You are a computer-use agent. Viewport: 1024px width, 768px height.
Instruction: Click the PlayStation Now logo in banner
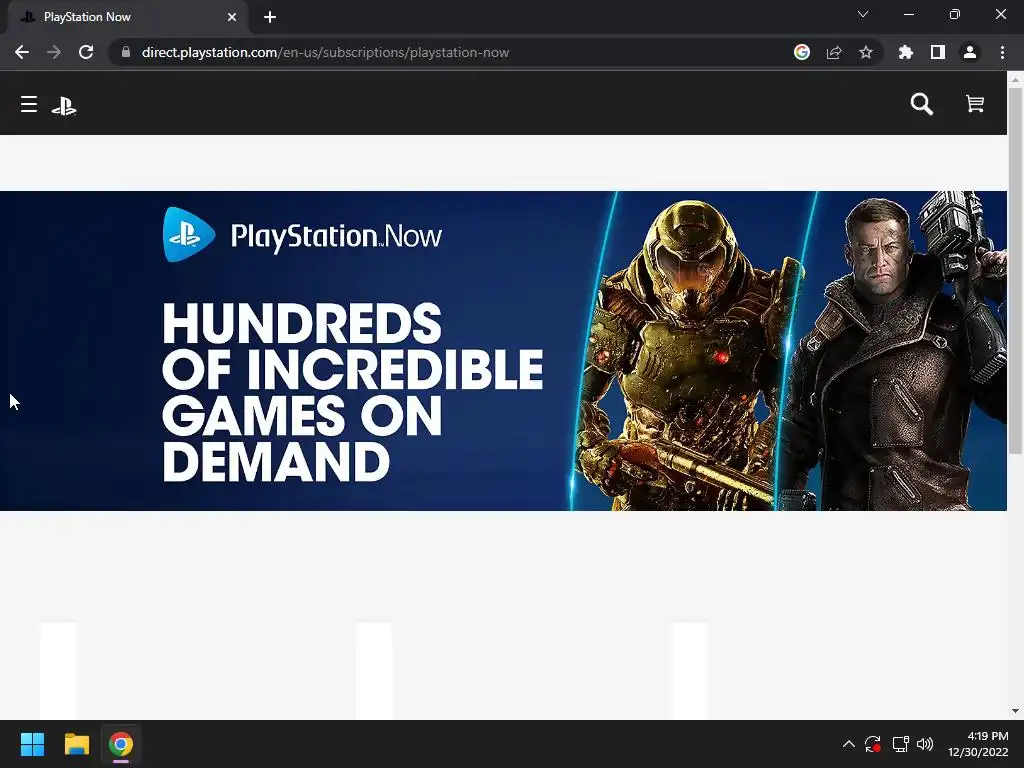[x=302, y=235]
